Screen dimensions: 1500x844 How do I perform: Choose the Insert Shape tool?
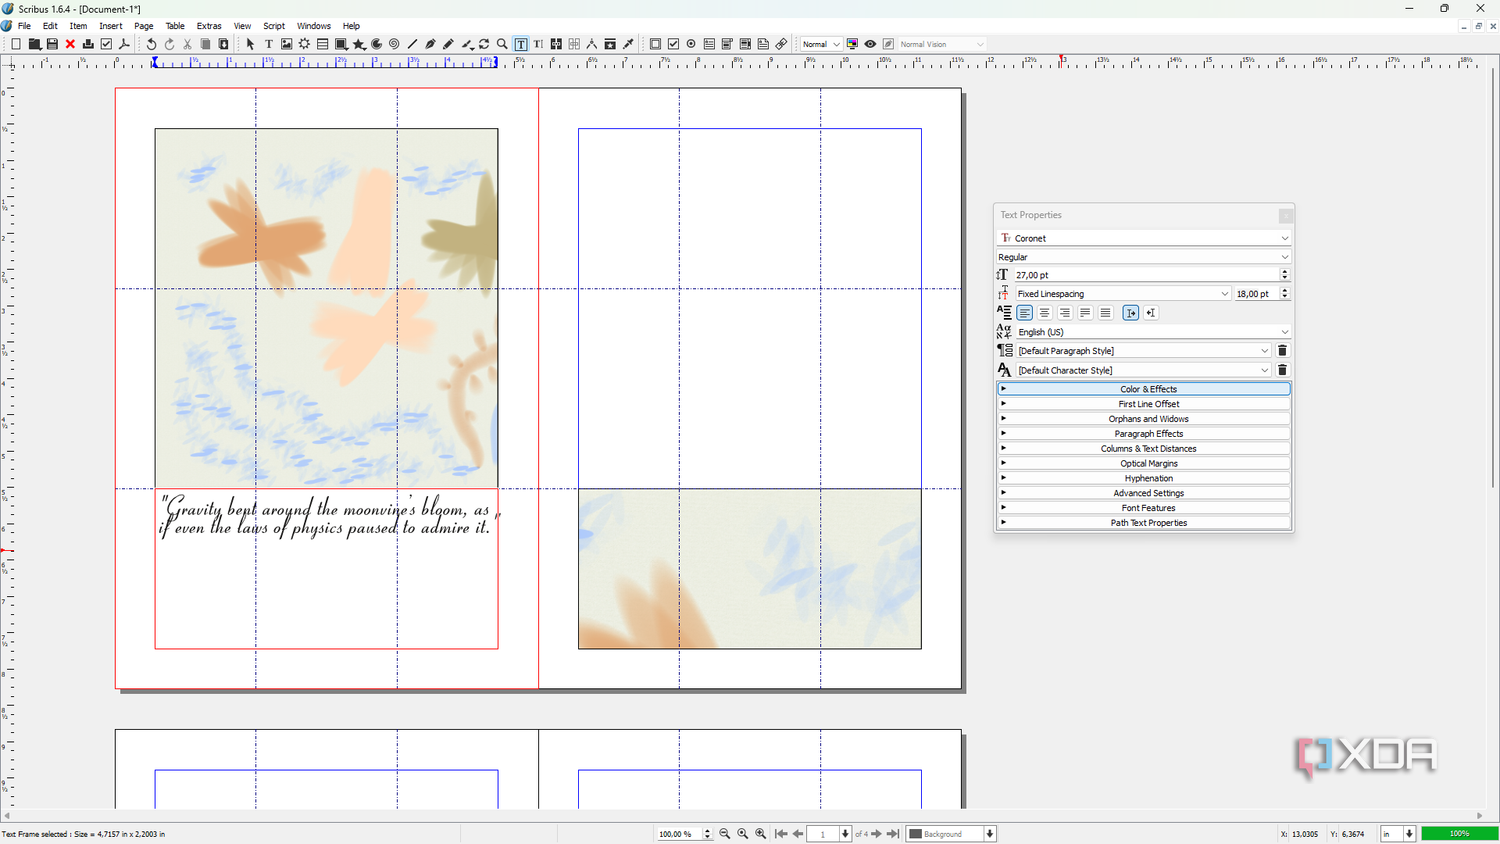tap(341, 44)
